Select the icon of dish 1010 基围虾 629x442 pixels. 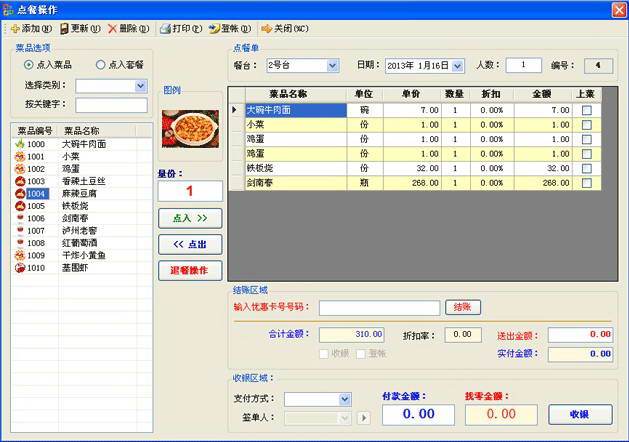[x=20, y=268]
